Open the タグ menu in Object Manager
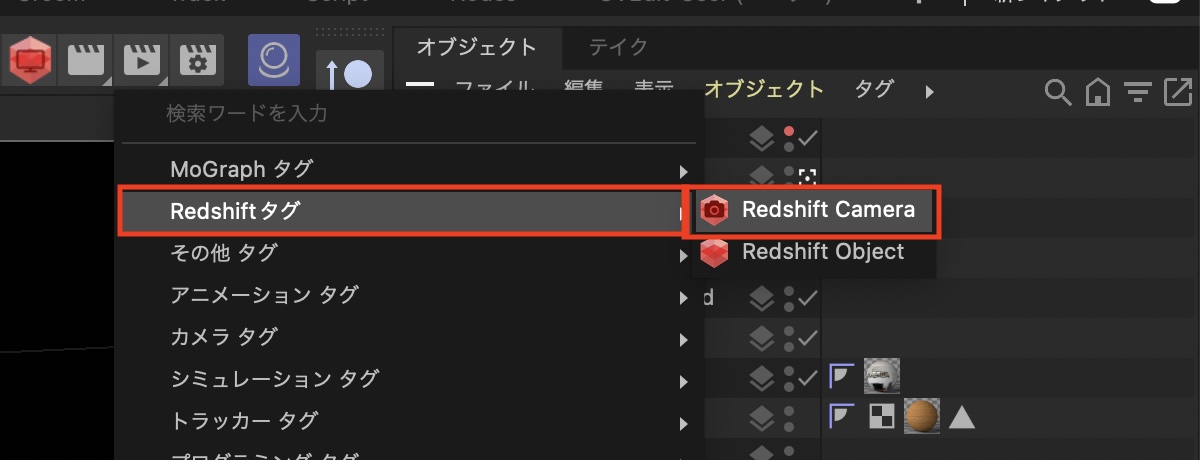This screenshot has height=460, width=1200. [874, 89]
